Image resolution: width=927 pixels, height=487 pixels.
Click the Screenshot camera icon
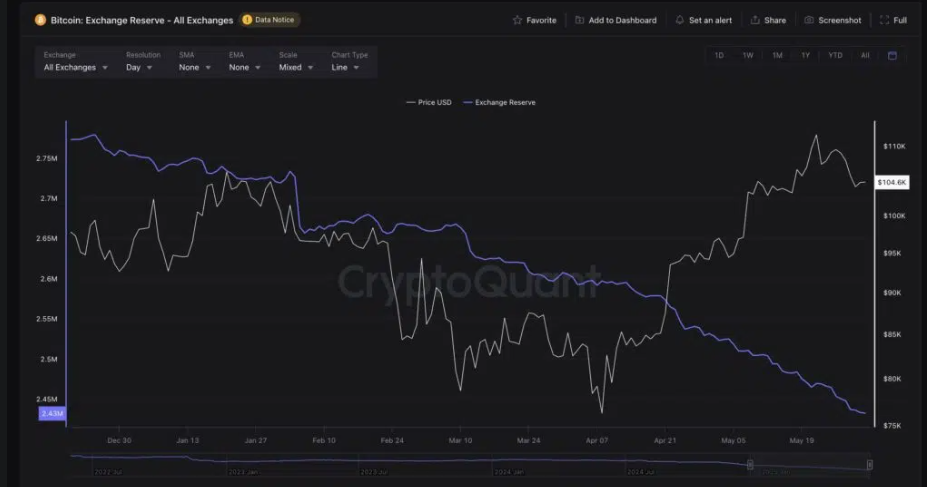[x=809, y=20]
